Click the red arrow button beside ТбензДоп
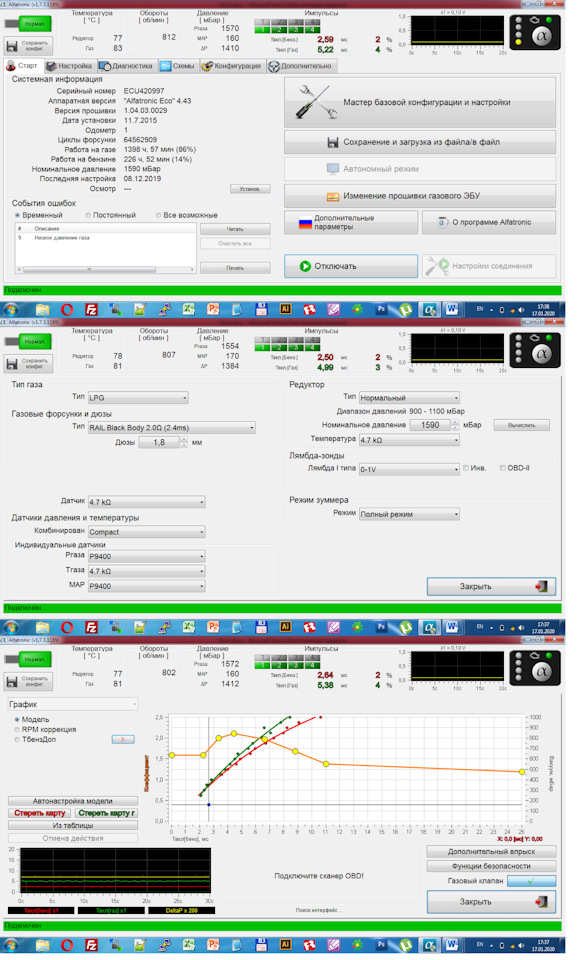 [123, 740]
